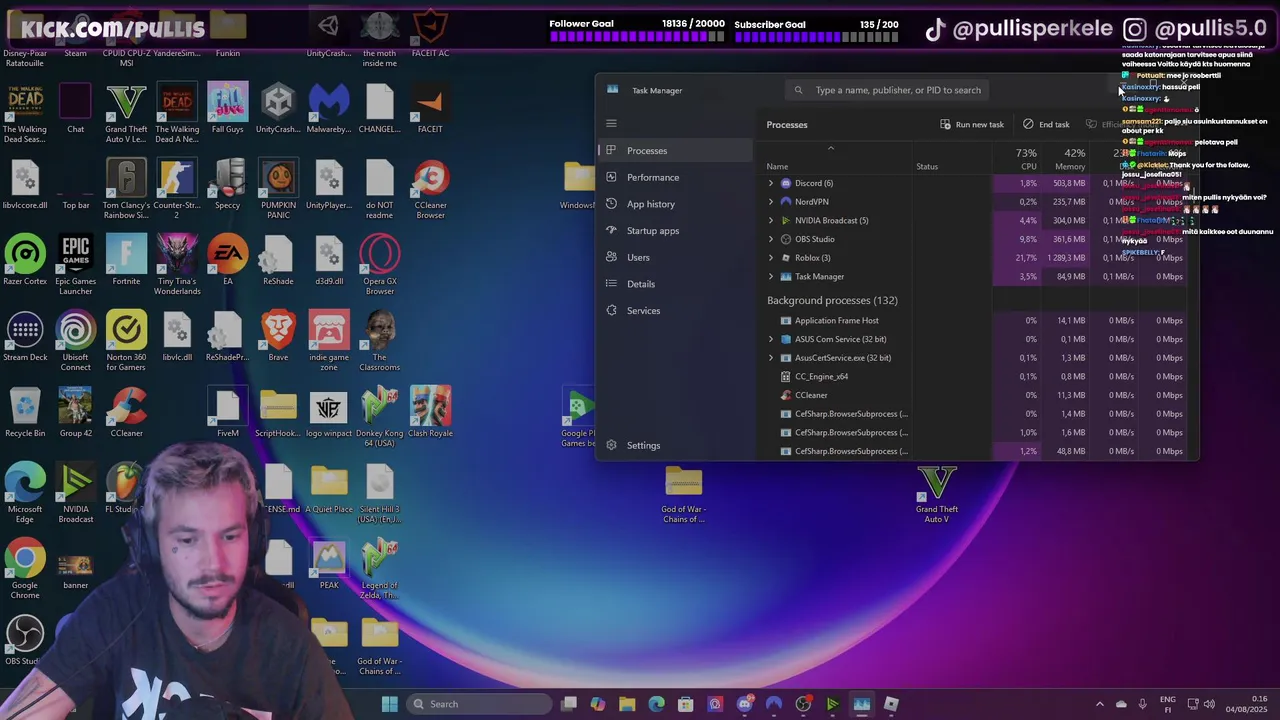Open the Services tab in Task Manager
The width and height of the screenshot is (1280, 720).
tap(675, 311)
